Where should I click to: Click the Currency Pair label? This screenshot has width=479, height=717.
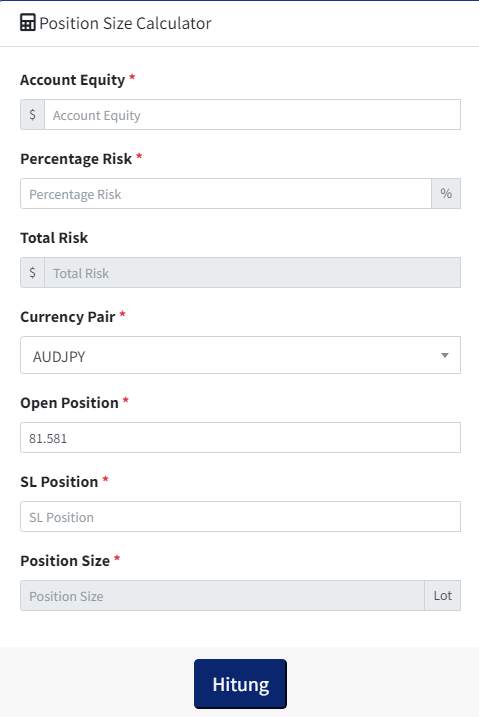coord(68,317)
